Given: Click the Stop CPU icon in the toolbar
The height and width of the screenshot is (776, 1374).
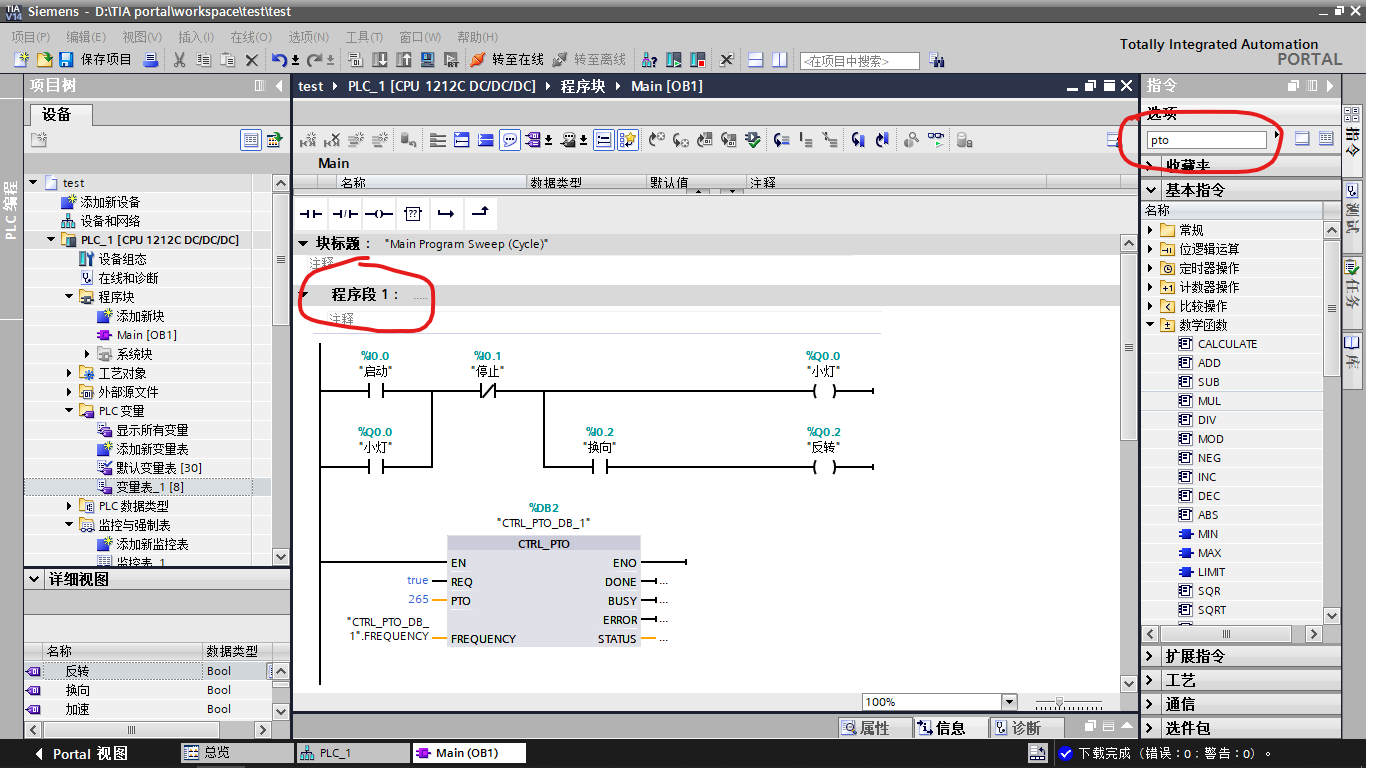Looking at the screenshot, I should click(698, 60).
